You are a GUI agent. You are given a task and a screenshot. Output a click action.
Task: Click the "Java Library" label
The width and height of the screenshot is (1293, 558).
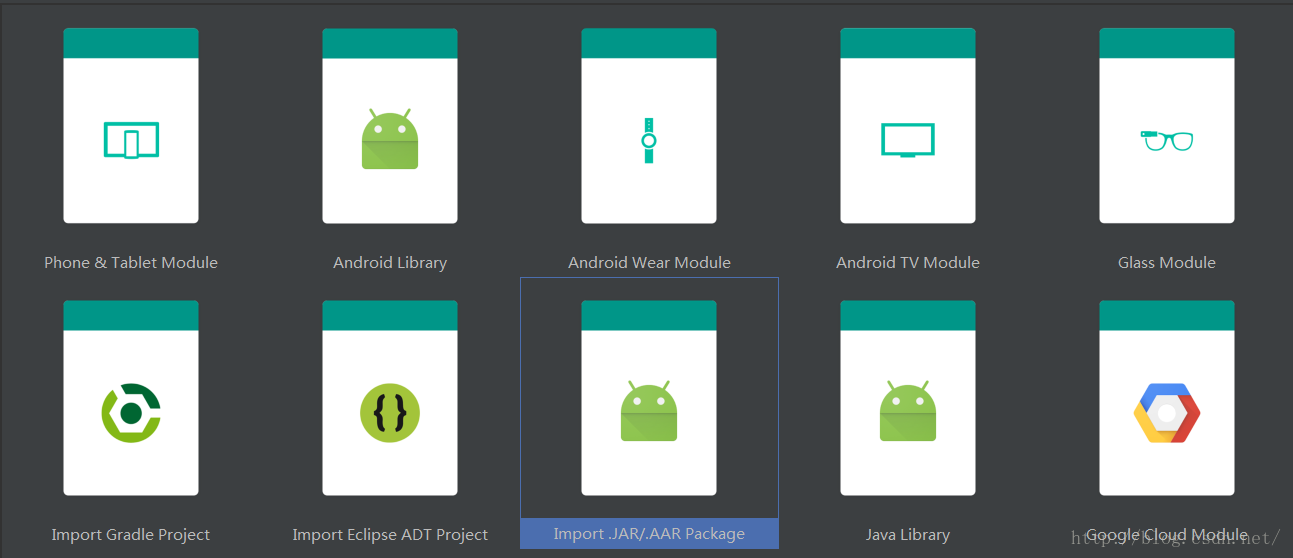(x=908, y=535)
